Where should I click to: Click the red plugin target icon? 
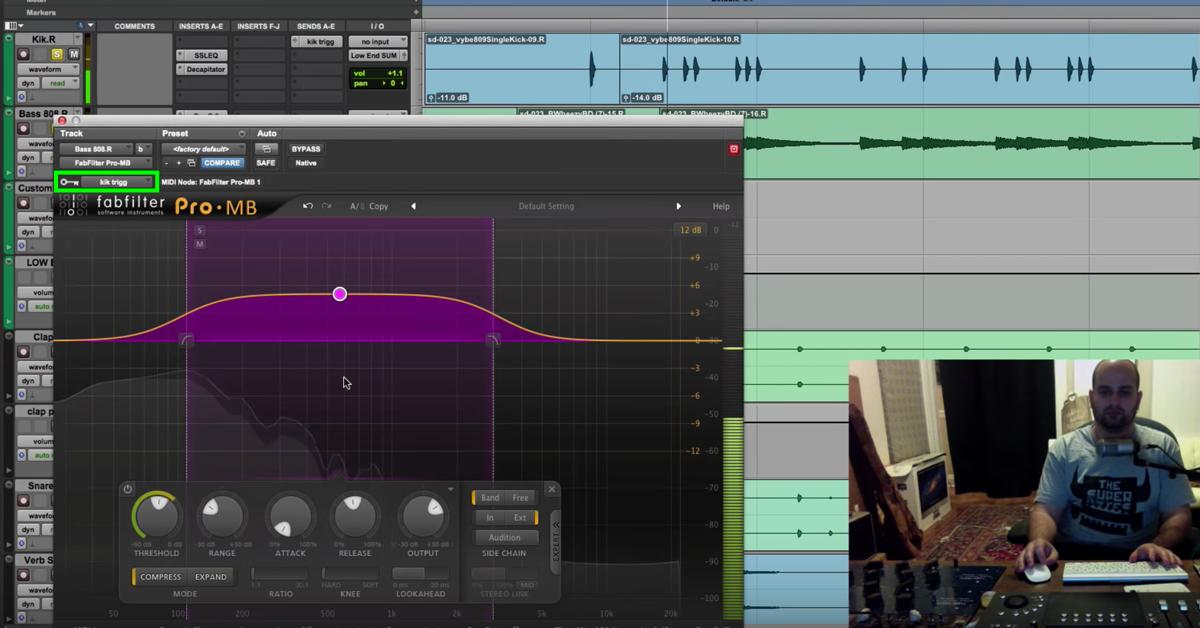click(734, 148)
